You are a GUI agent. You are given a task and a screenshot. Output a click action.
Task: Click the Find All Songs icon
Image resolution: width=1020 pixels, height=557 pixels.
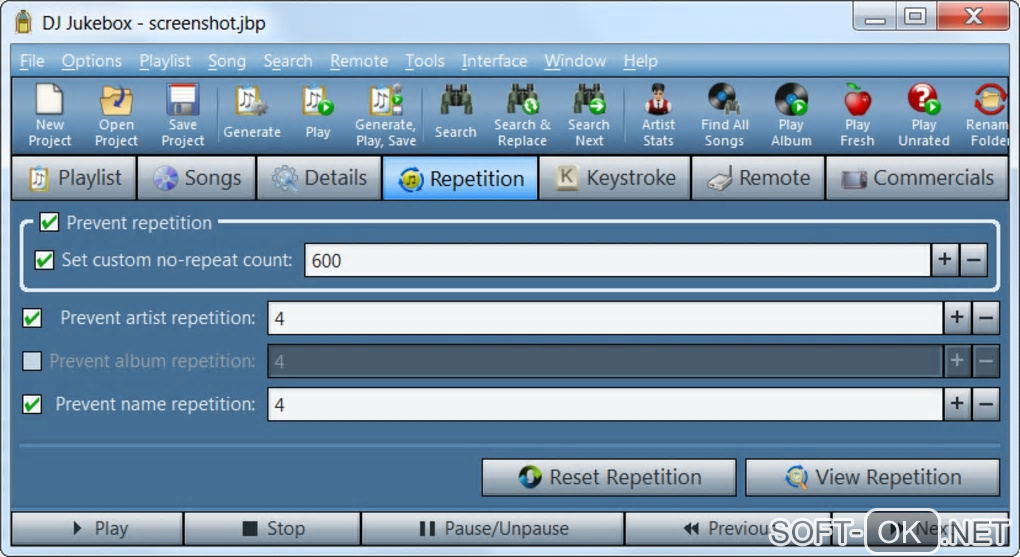click(725, 115)
